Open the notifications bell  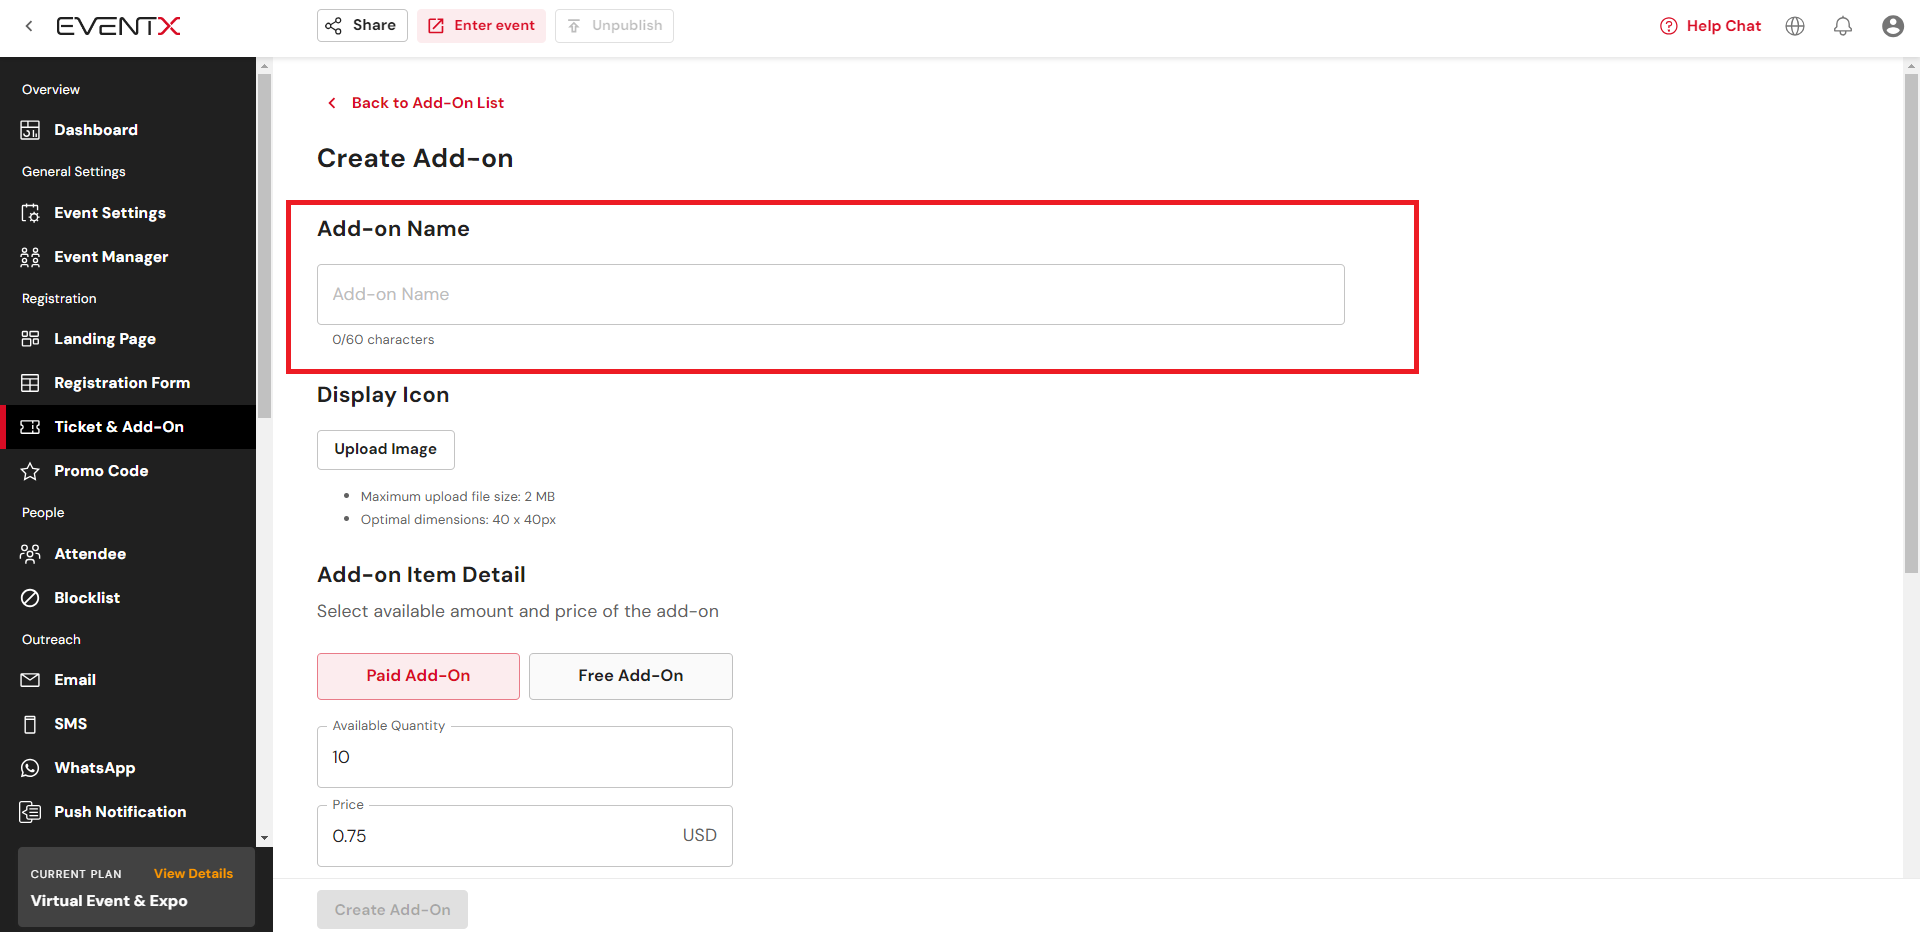tap(1843, 26)
